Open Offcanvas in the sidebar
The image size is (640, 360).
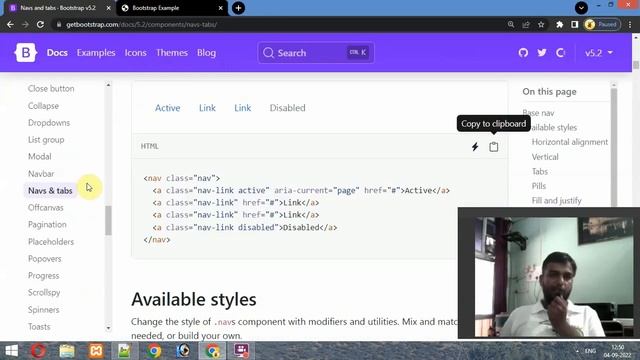pyautogui.click(x=46, y=207)
